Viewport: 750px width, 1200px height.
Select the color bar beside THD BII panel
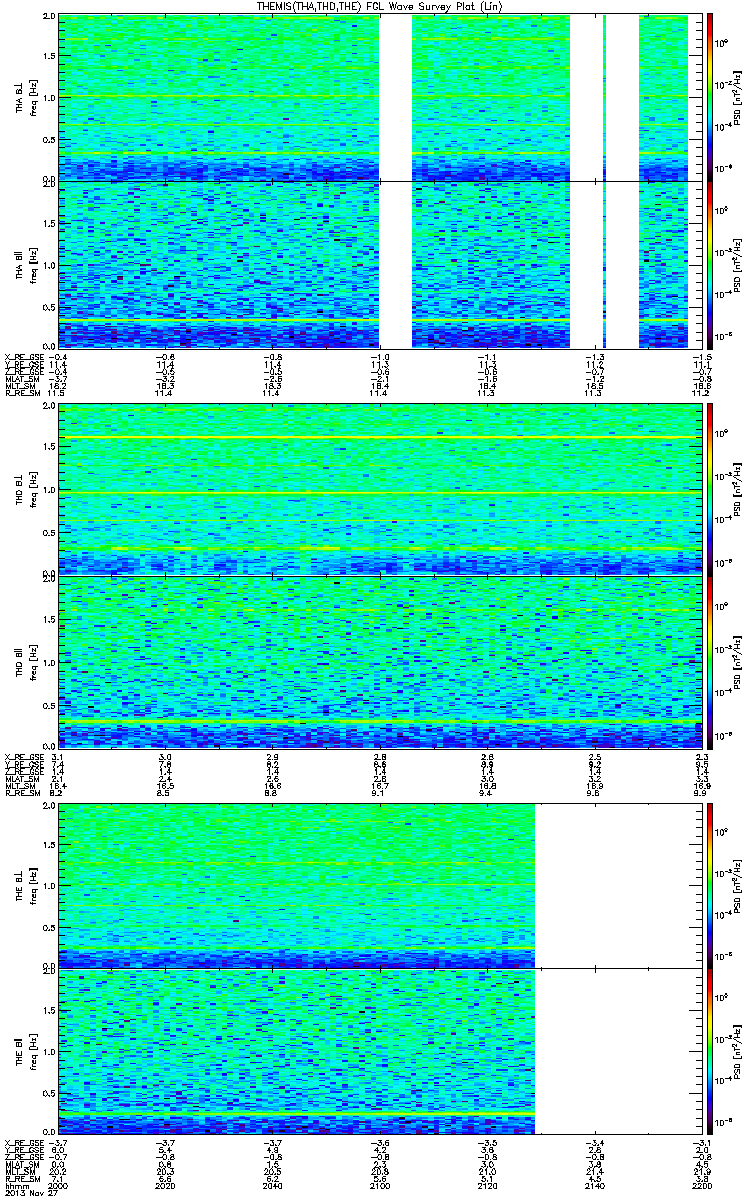point(710,661)
